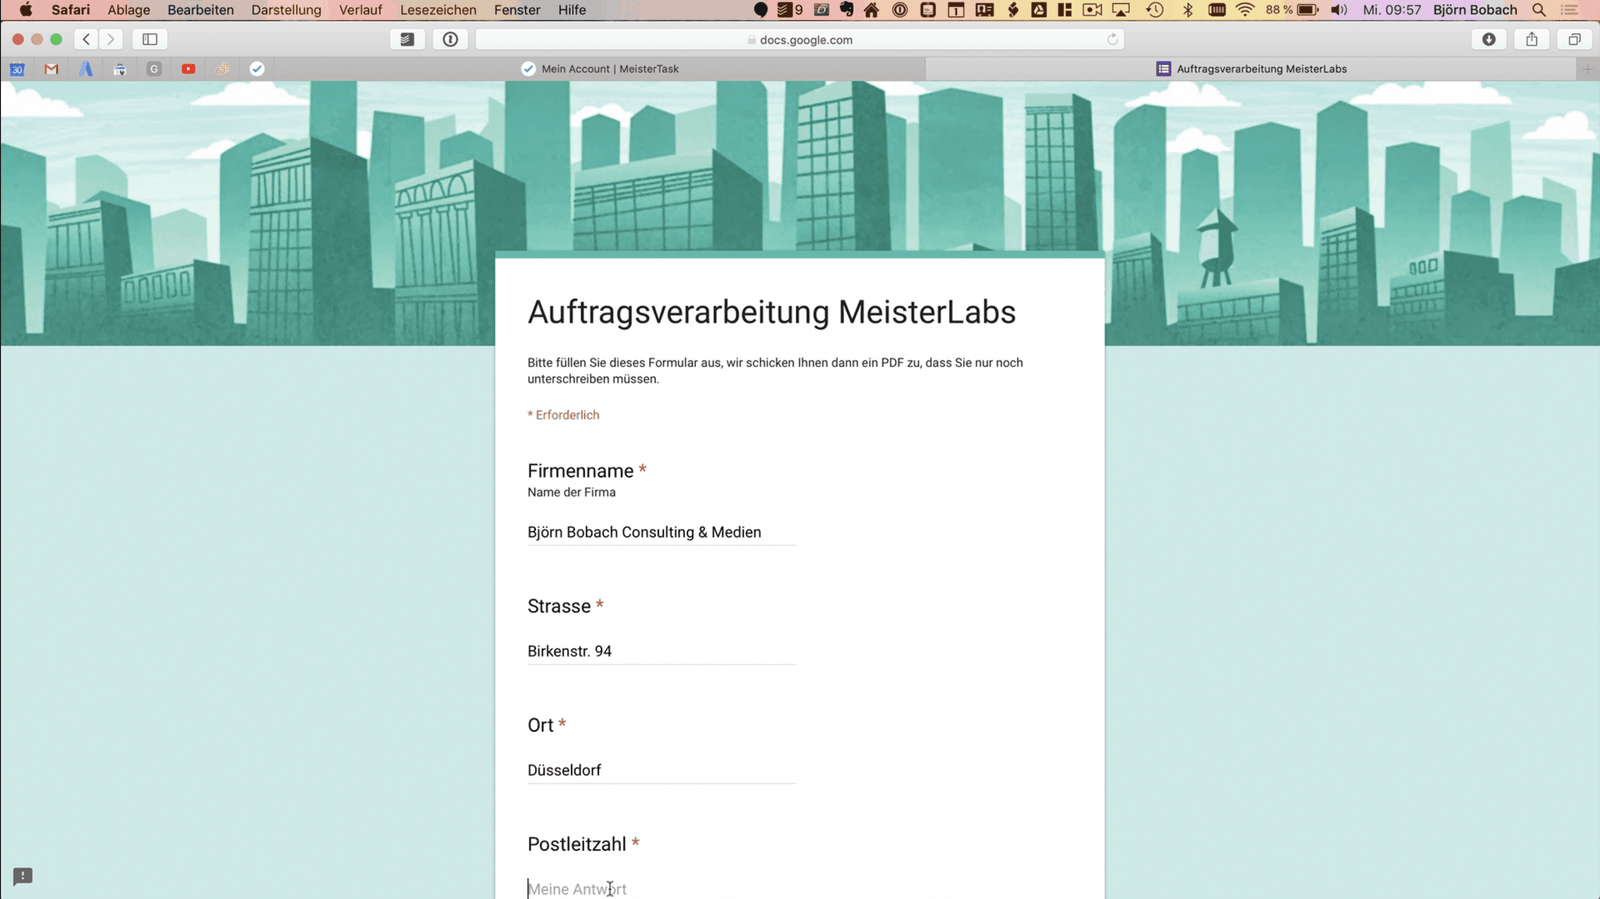Screen dimensions: 1600x899
Task: Open the pinned MeisterTask checkmark tab
Action: 257,69
